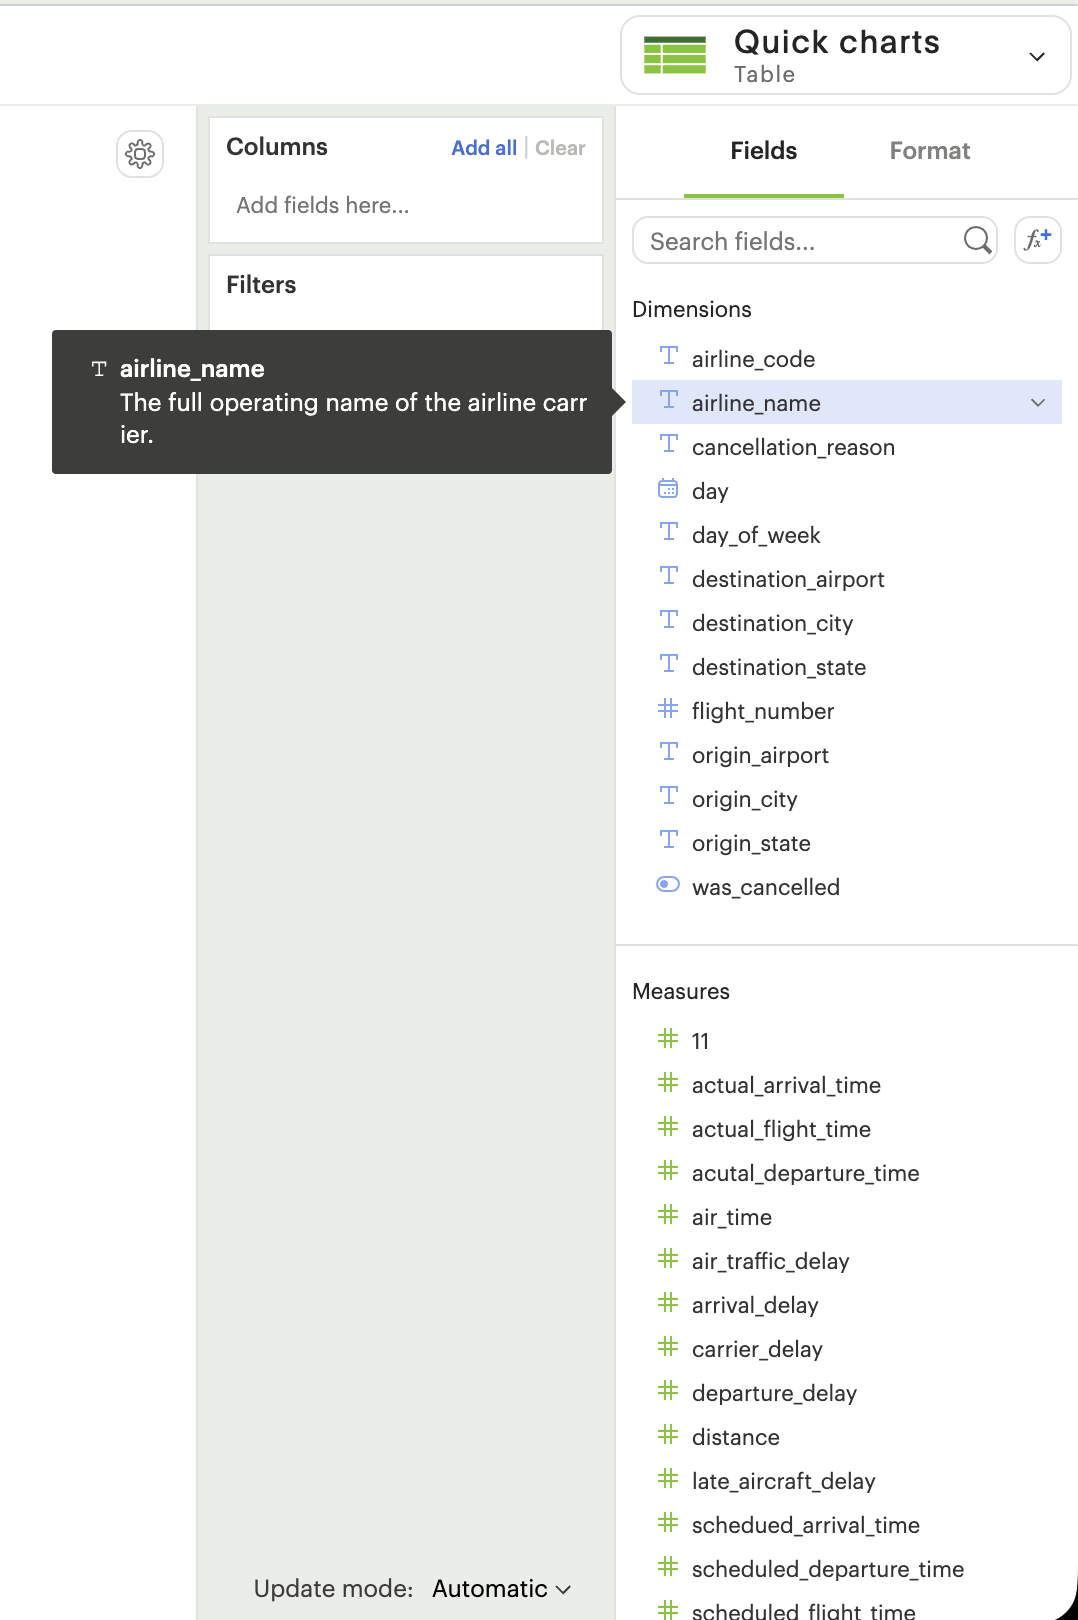Click the measure icon beside arrival_delay
The image size is (1078, 1620).
(668, 1303)
